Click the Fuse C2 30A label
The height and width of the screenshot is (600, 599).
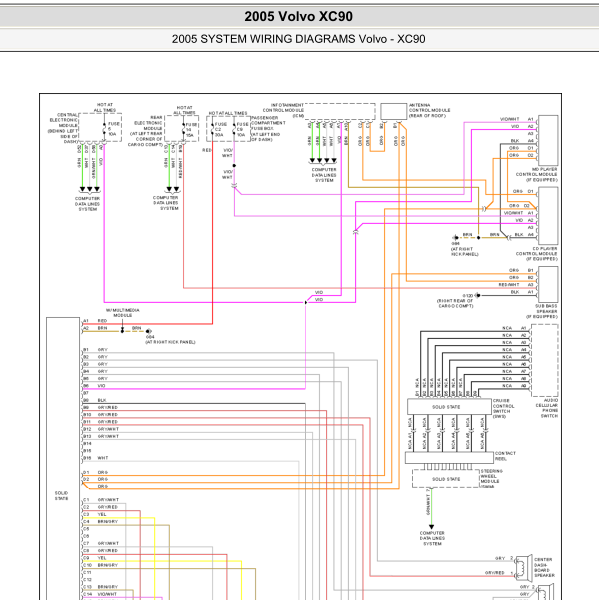pyautogui.click(x=219, y=129)
